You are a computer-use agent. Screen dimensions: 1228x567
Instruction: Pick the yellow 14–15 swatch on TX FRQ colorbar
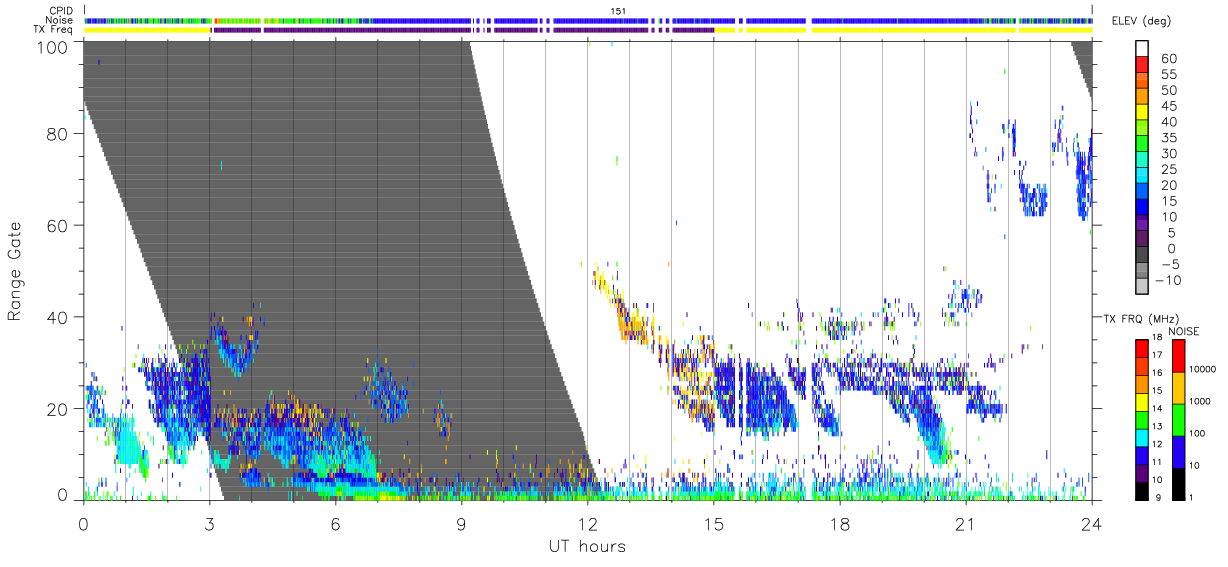[1143, 401]
